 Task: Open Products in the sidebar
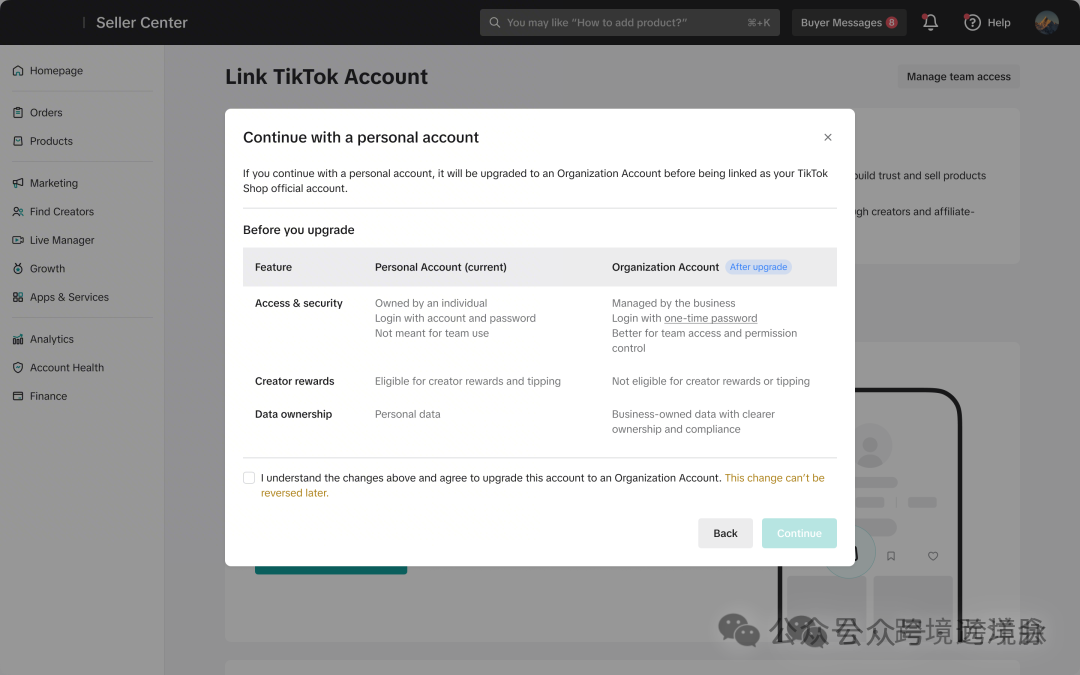coord(51,141)
